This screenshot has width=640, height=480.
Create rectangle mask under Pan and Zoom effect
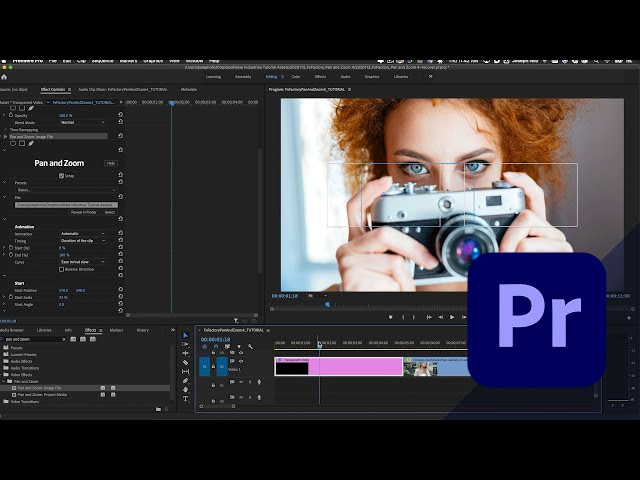pos(22,143)
